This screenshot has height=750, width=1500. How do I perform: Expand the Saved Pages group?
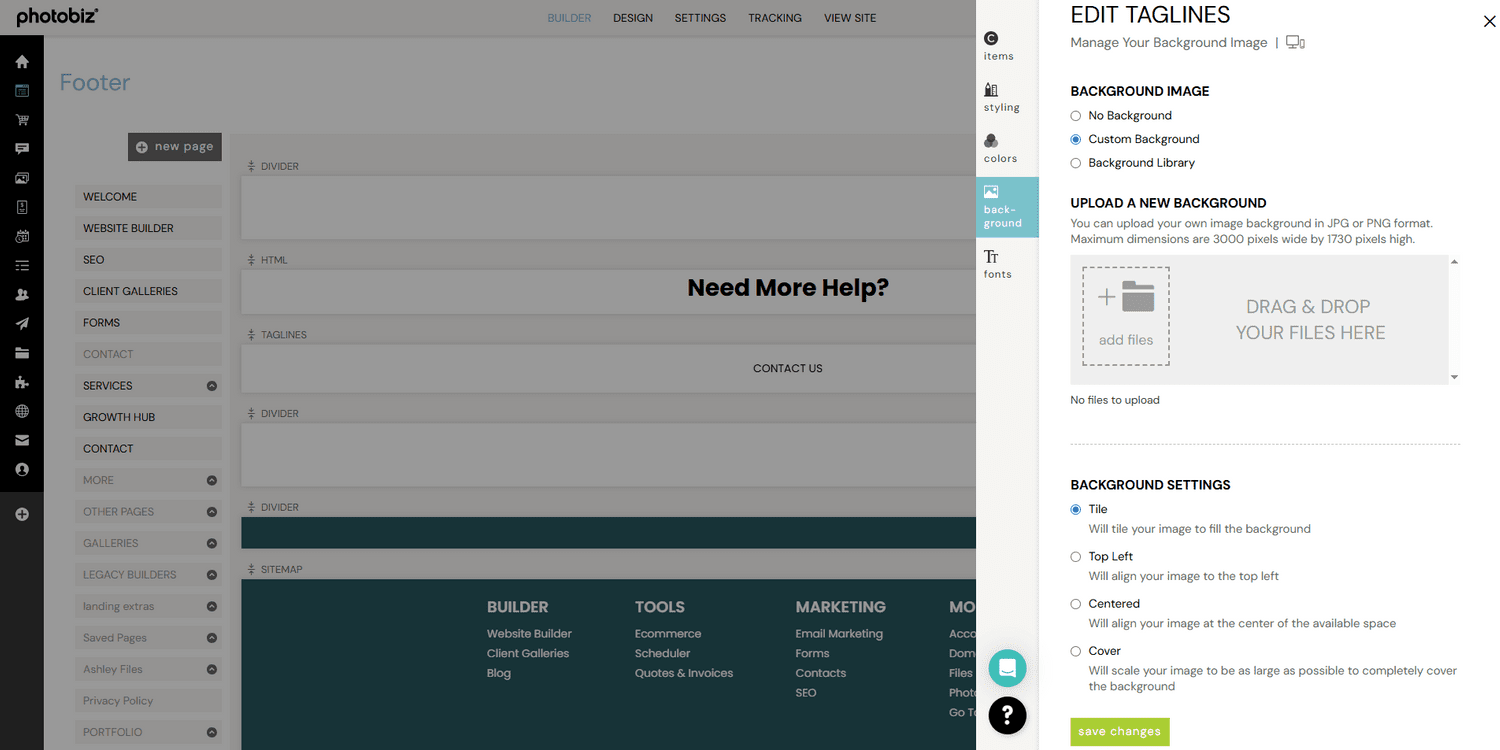pos(212,638)
